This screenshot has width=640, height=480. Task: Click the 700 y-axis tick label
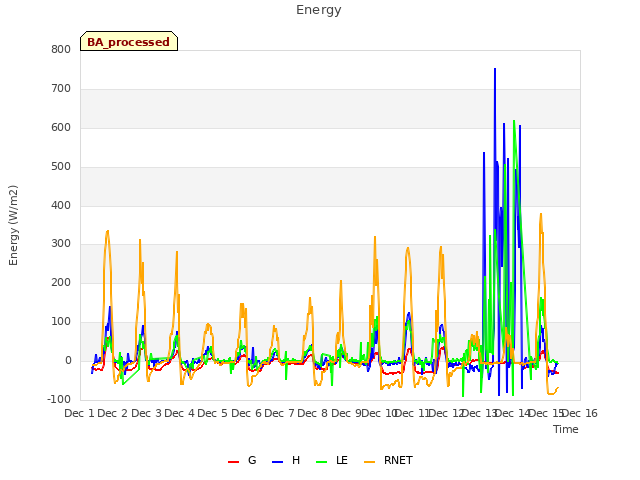click(x=61, y=89)
